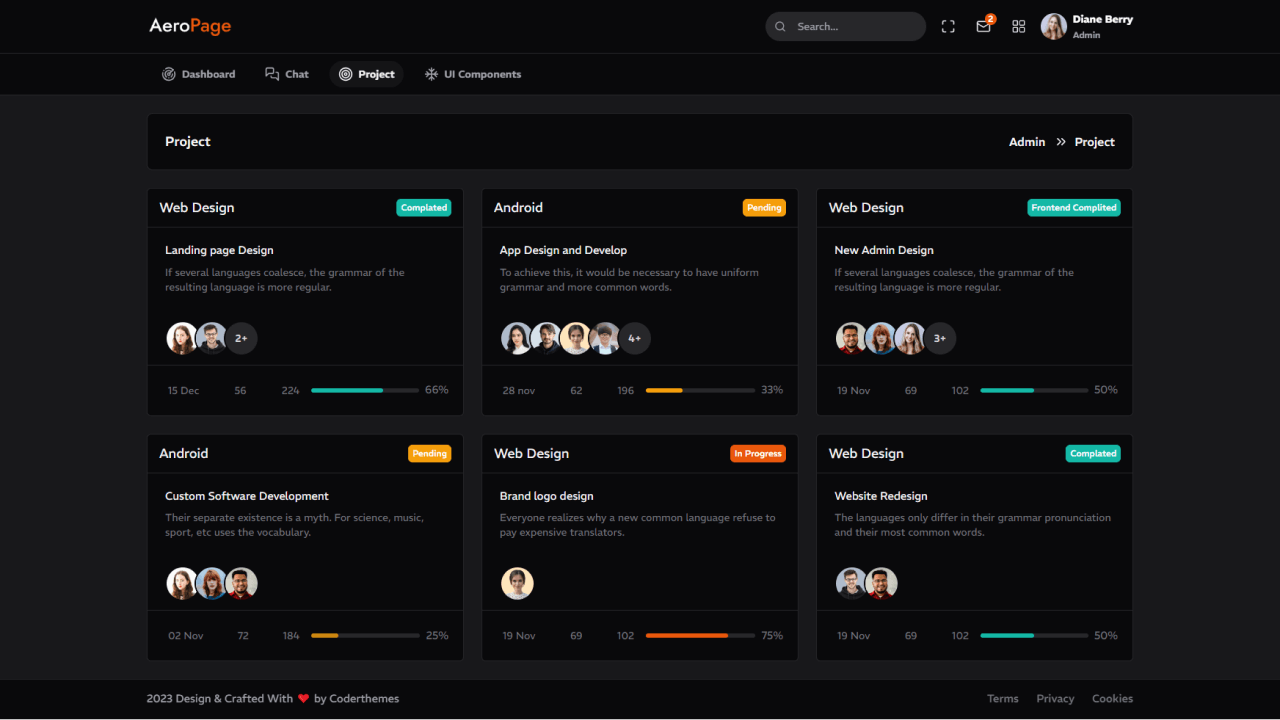Click the Chat bubbles icon

click(x=272, y=74)
